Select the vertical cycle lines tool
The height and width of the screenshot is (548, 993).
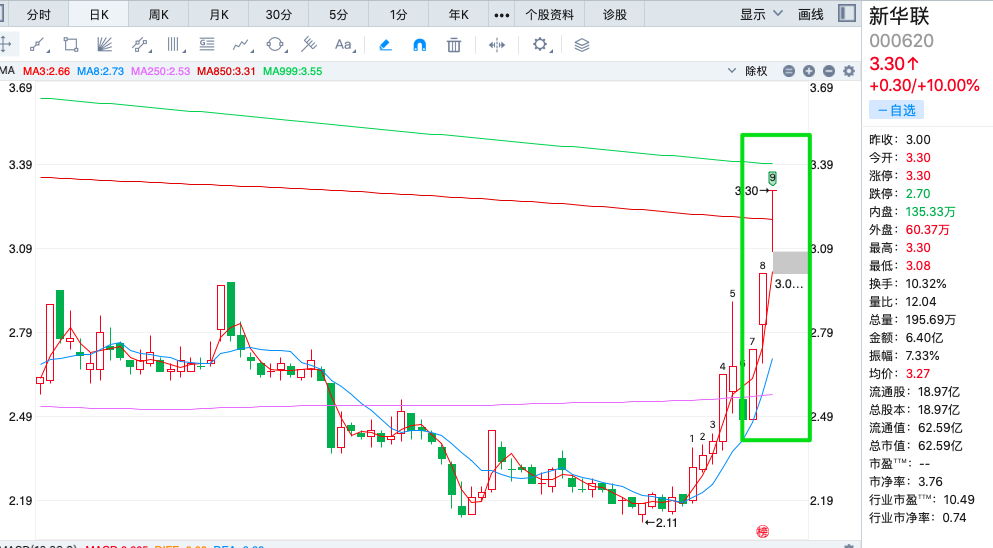point(173,44)
